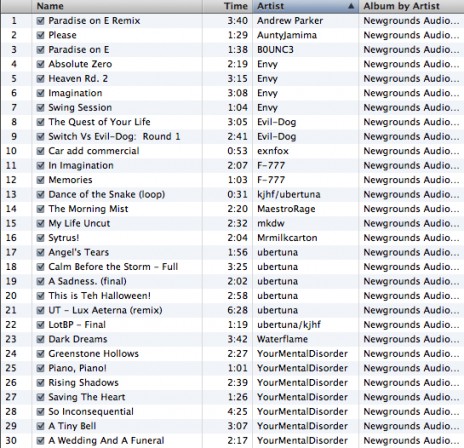Click the artist ubertuna/kjhf
The image size is (464, 448).
tap(289, 325)
